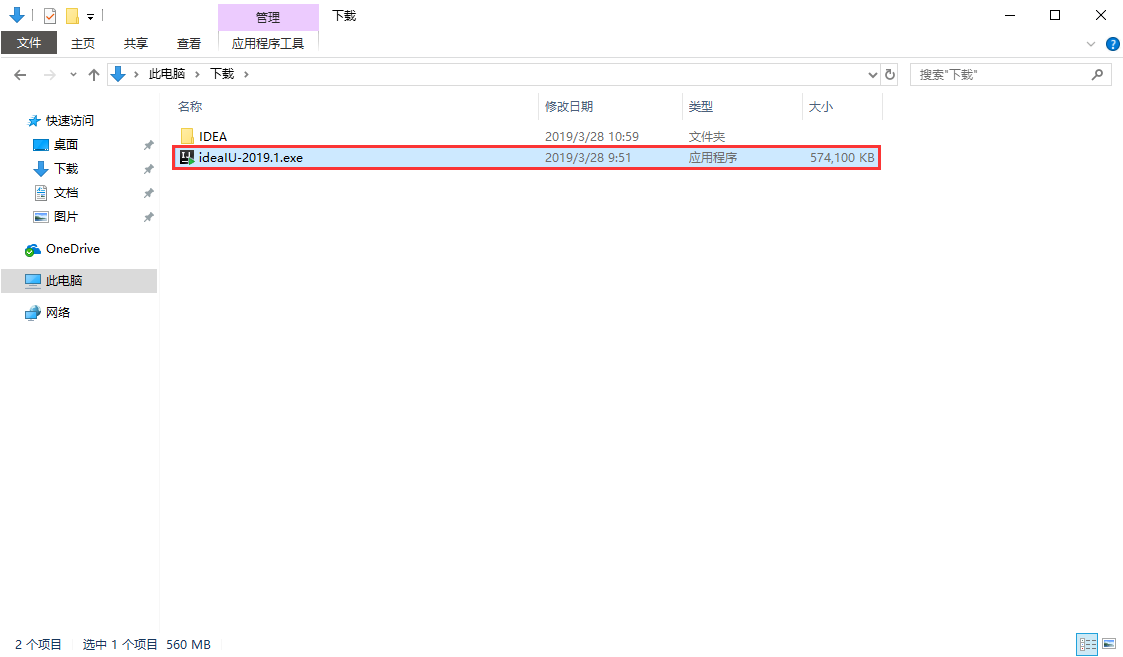Click the 574,100 KB size cell

[842, 158]
